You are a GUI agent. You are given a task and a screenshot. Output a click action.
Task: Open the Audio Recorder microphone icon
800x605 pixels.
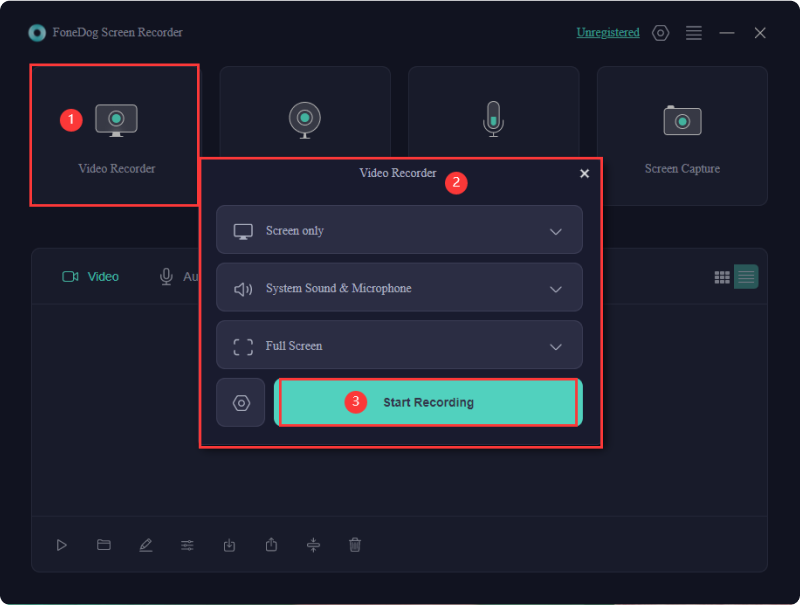[x=493, y=118]
